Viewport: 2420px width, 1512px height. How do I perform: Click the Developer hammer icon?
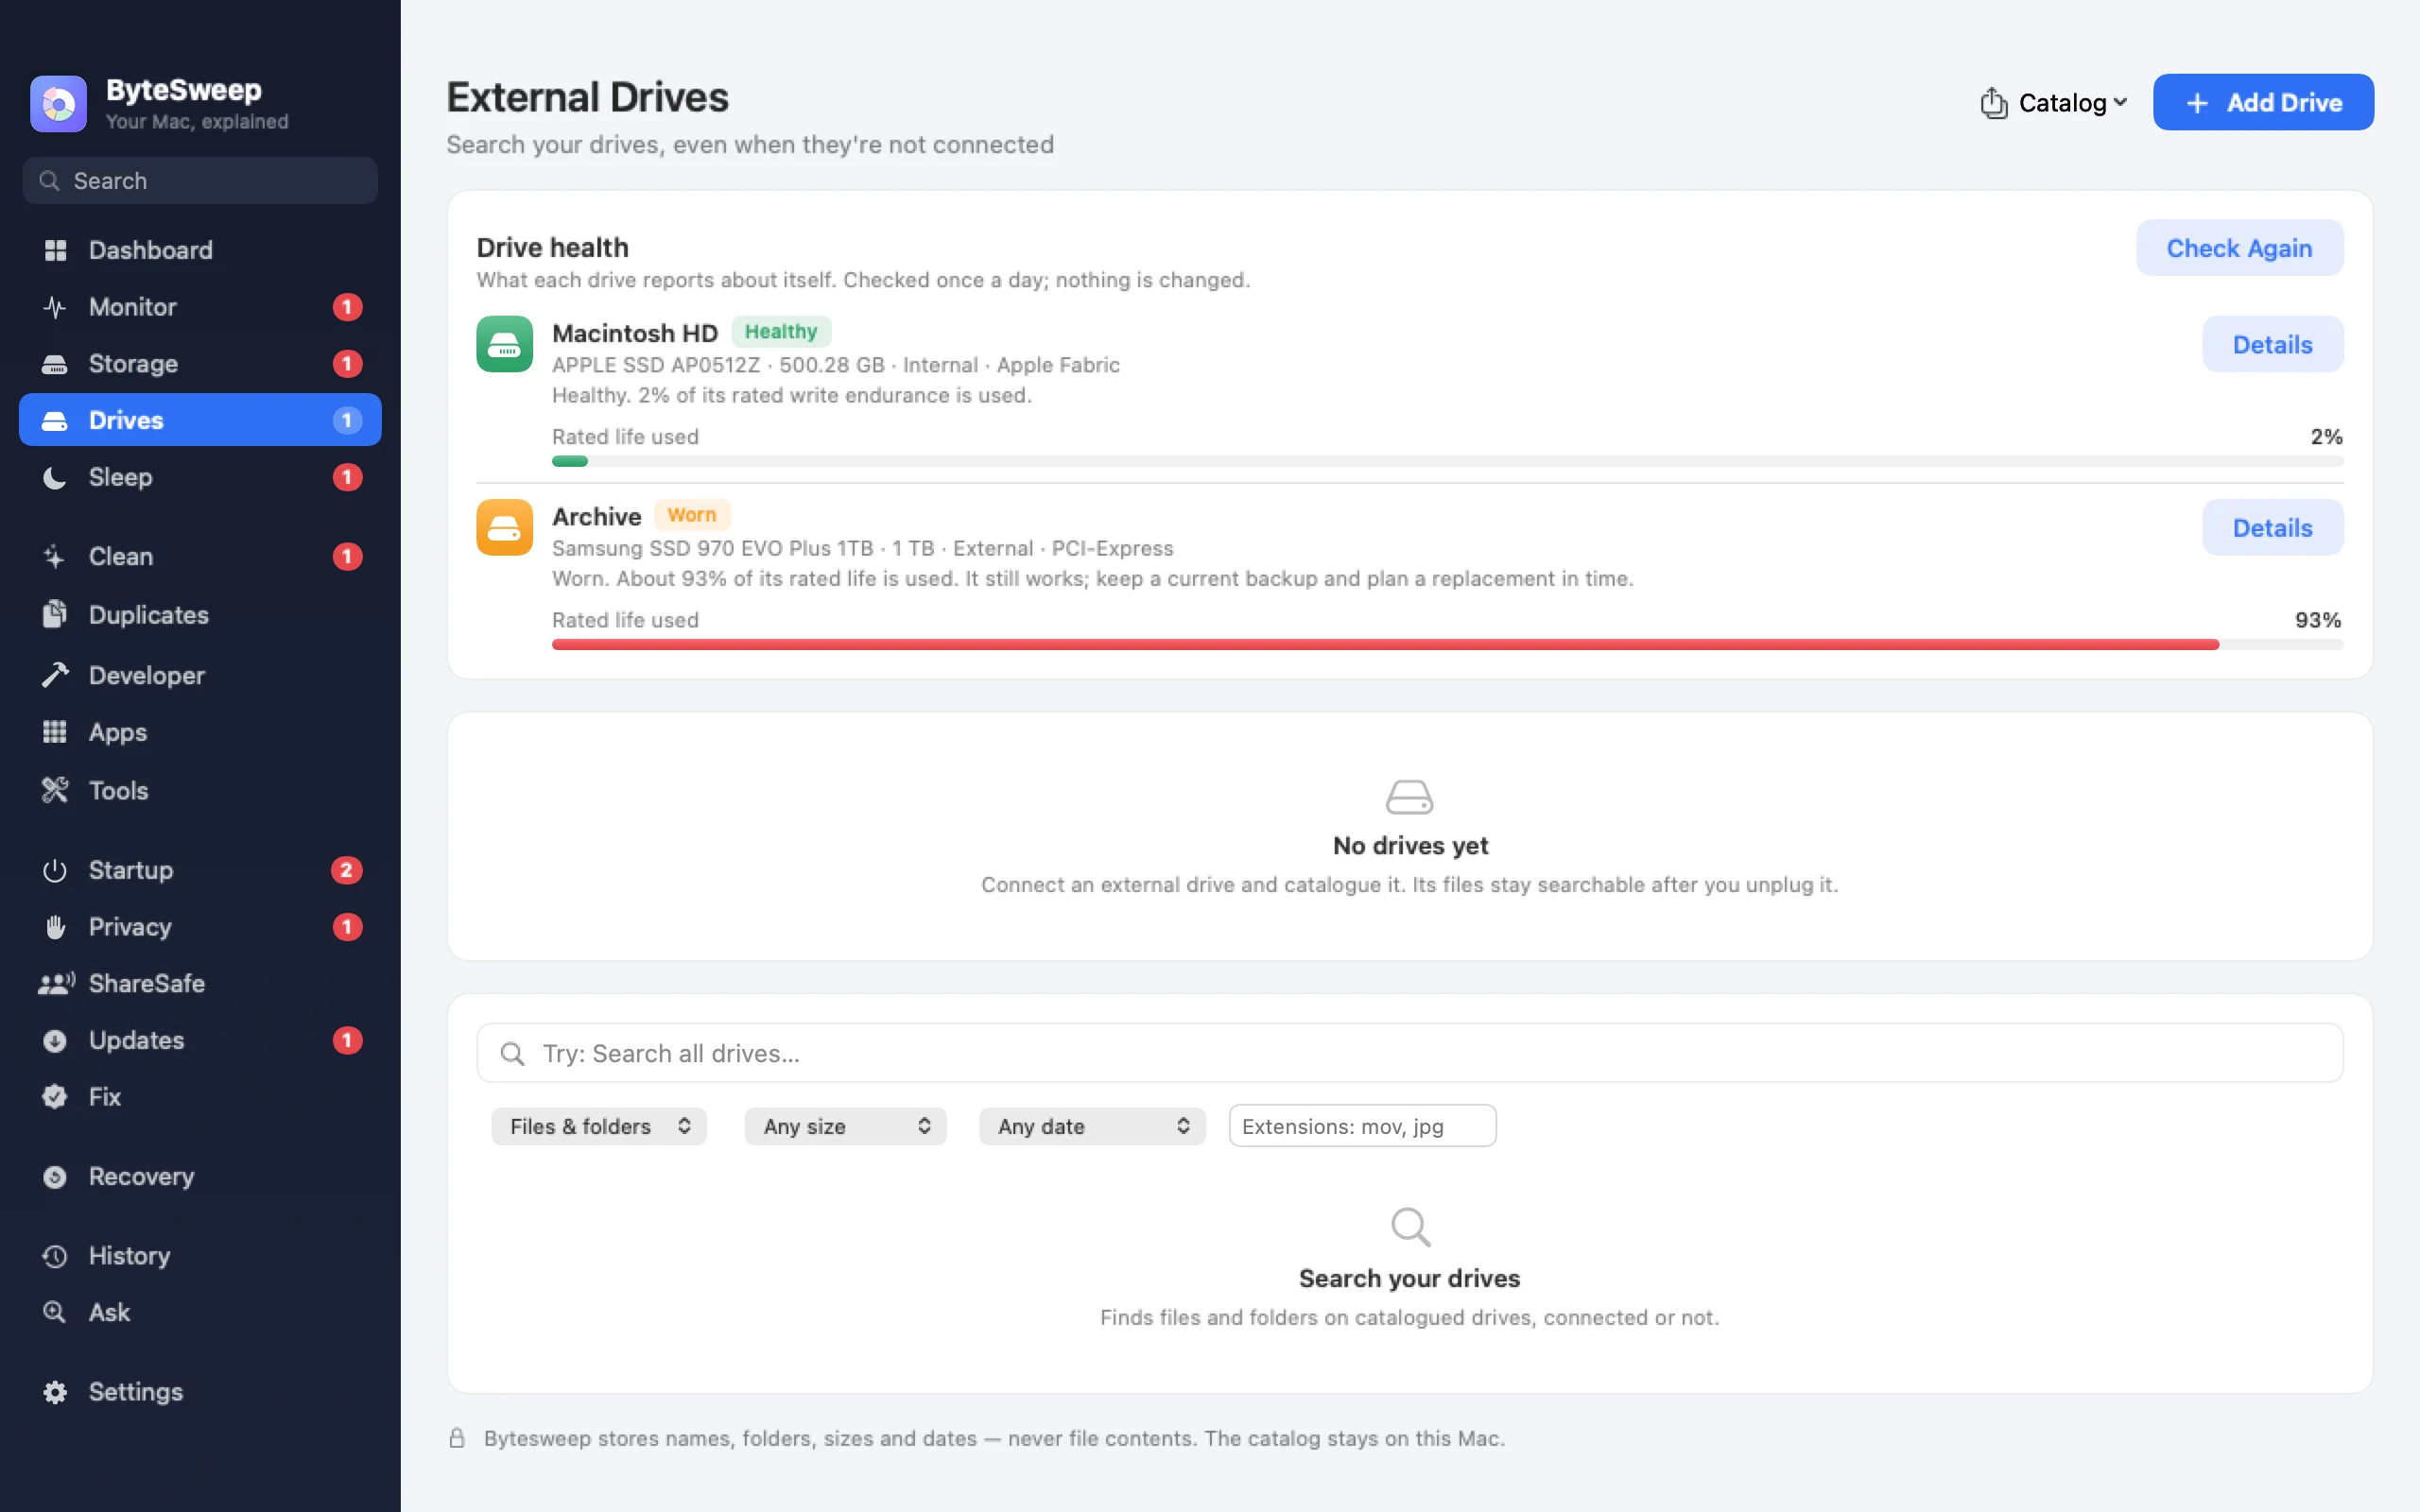point(55,675)
